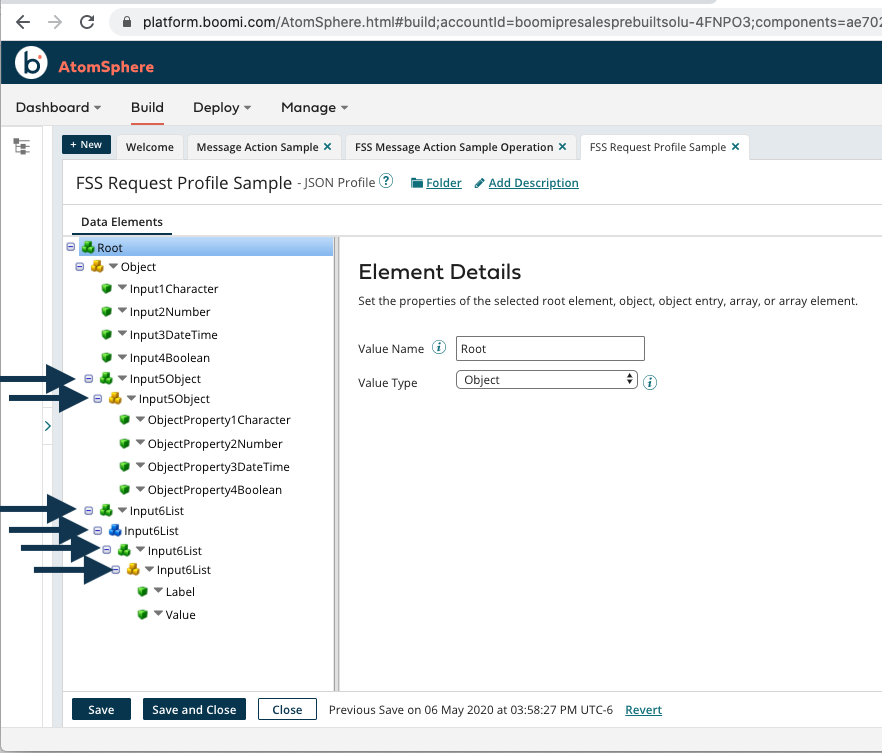882x753 pixels.
Task: Click the Save button
Action: [x=101, y=709]
